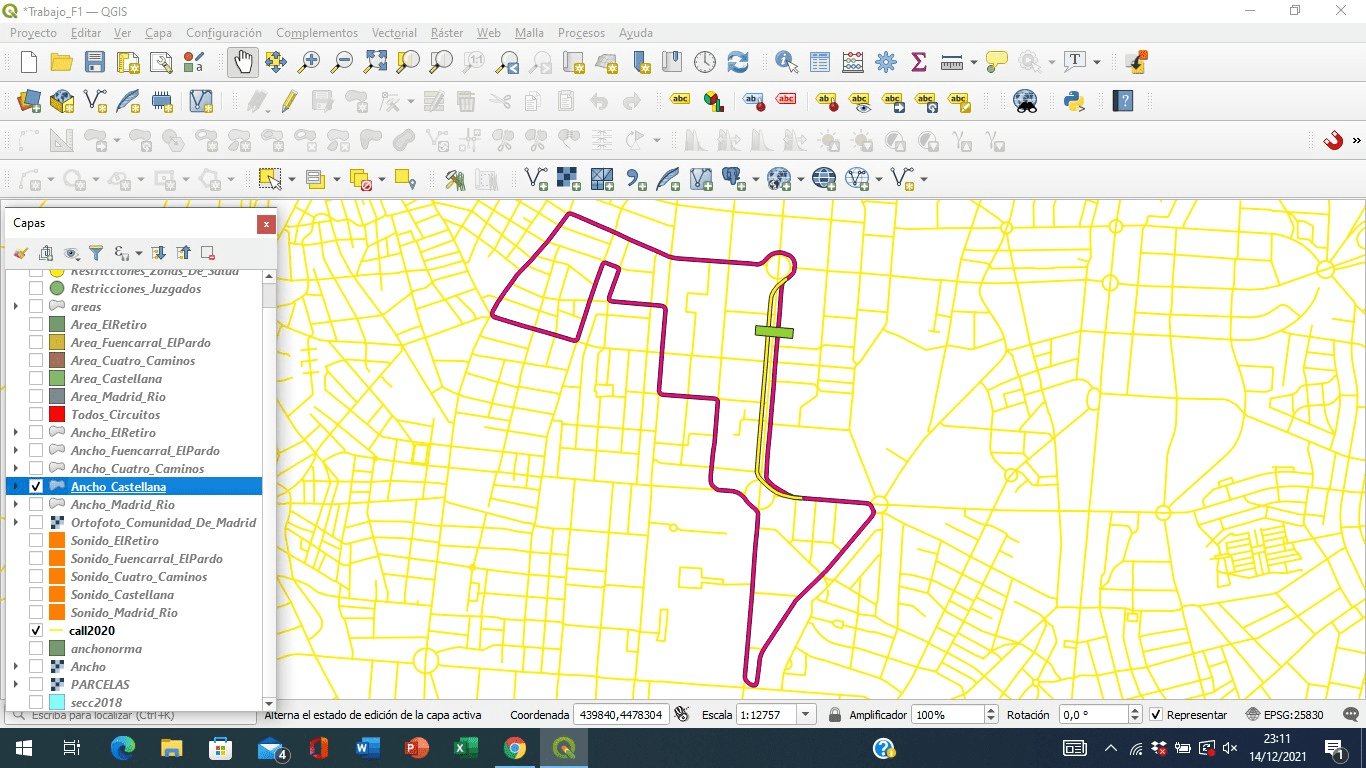Select the Pan Map hand tool
The image size is (1366, 768).
pos(242,62)
